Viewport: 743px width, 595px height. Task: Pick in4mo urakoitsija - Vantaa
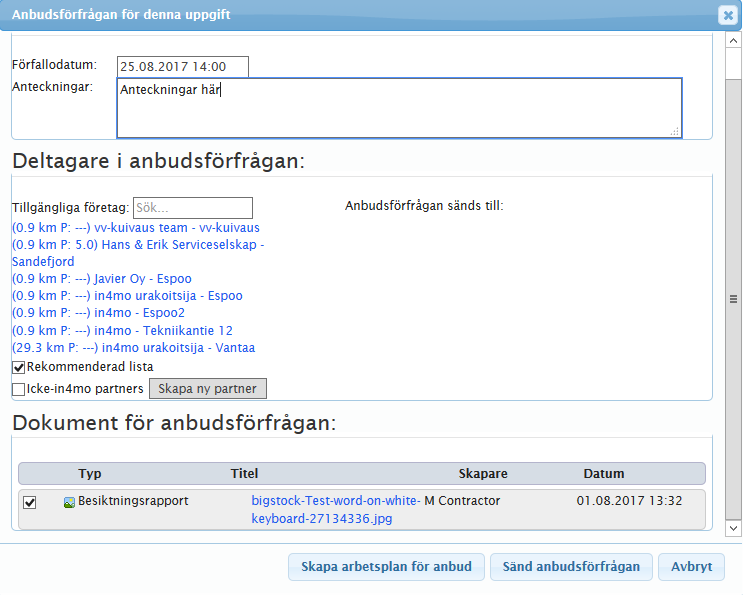coord(133,348)
